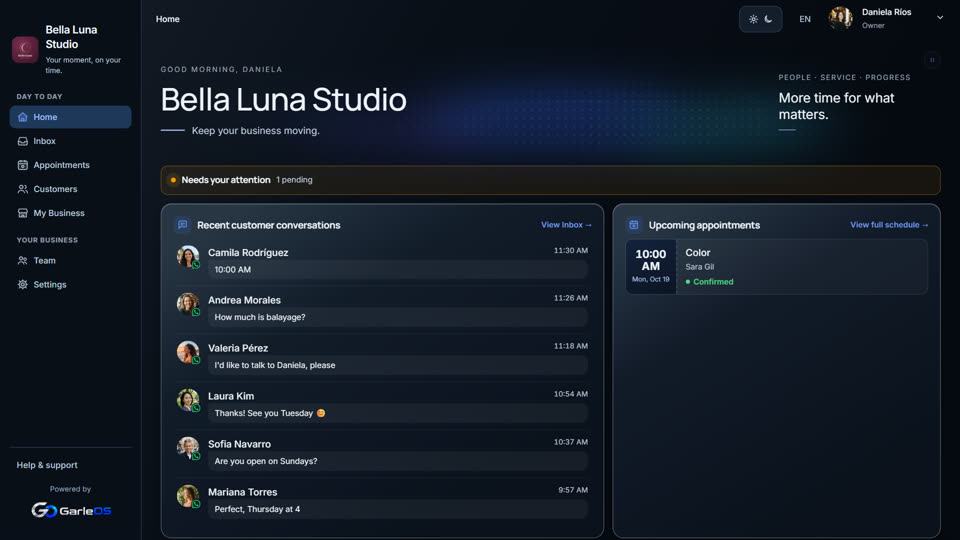This screenshot has width=960, height=540.
Task: Click the 9:57 AM timestamp
Action: [573, 490]
